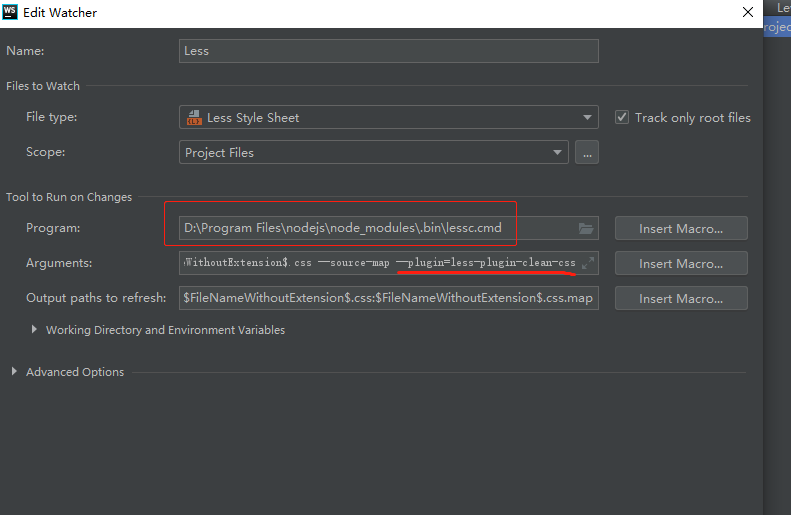Click the Tool to Run on Changes heading

pyautogui.click(x=69, y=197)
